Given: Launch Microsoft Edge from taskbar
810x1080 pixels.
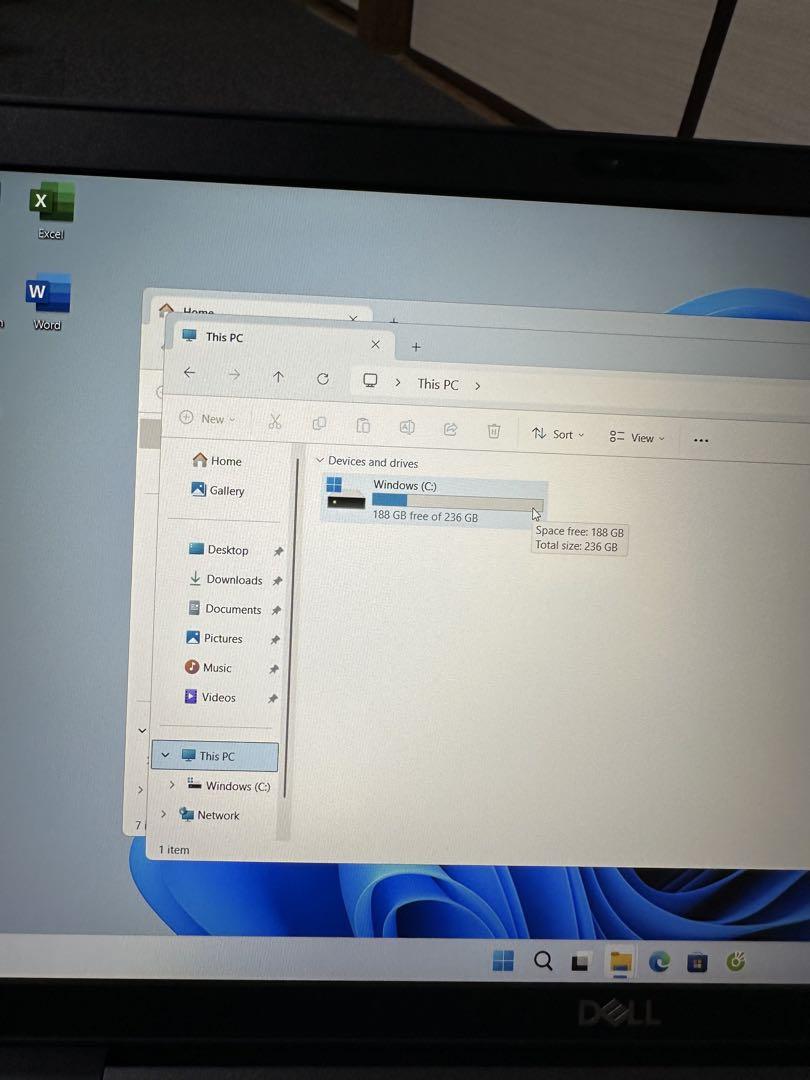Looking at the screenshot, I should click(x=659, y=962).
